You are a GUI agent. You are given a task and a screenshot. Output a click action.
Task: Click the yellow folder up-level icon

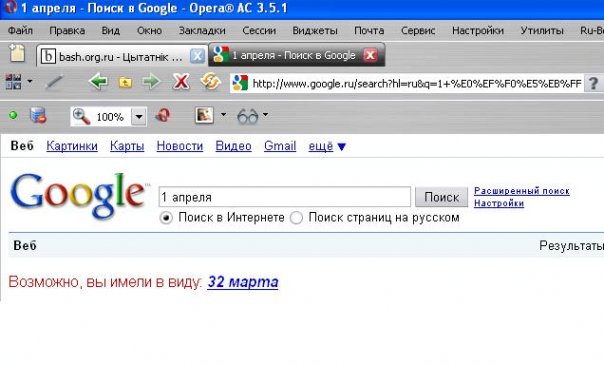[125, 82]
